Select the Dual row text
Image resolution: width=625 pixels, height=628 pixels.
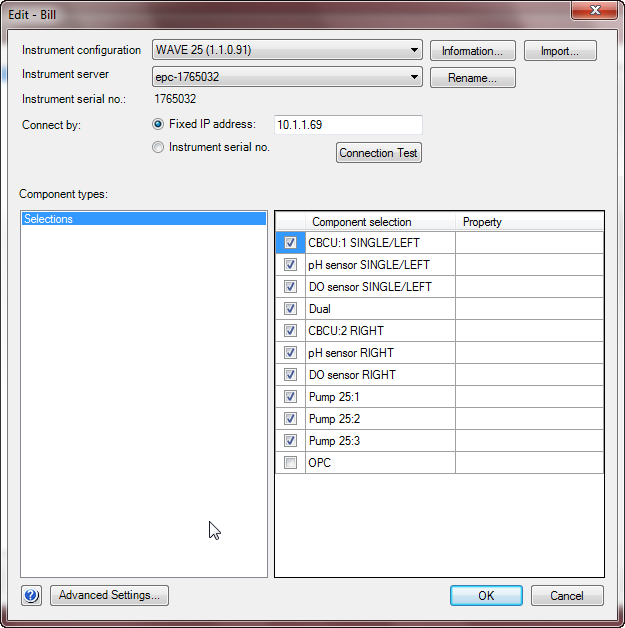point(320,309)
